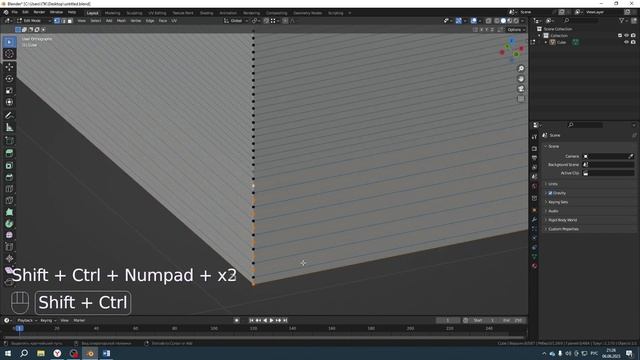Open the Material properties tab icon
The width and height of the screenshot is (640, 360).
coord(534,266)
